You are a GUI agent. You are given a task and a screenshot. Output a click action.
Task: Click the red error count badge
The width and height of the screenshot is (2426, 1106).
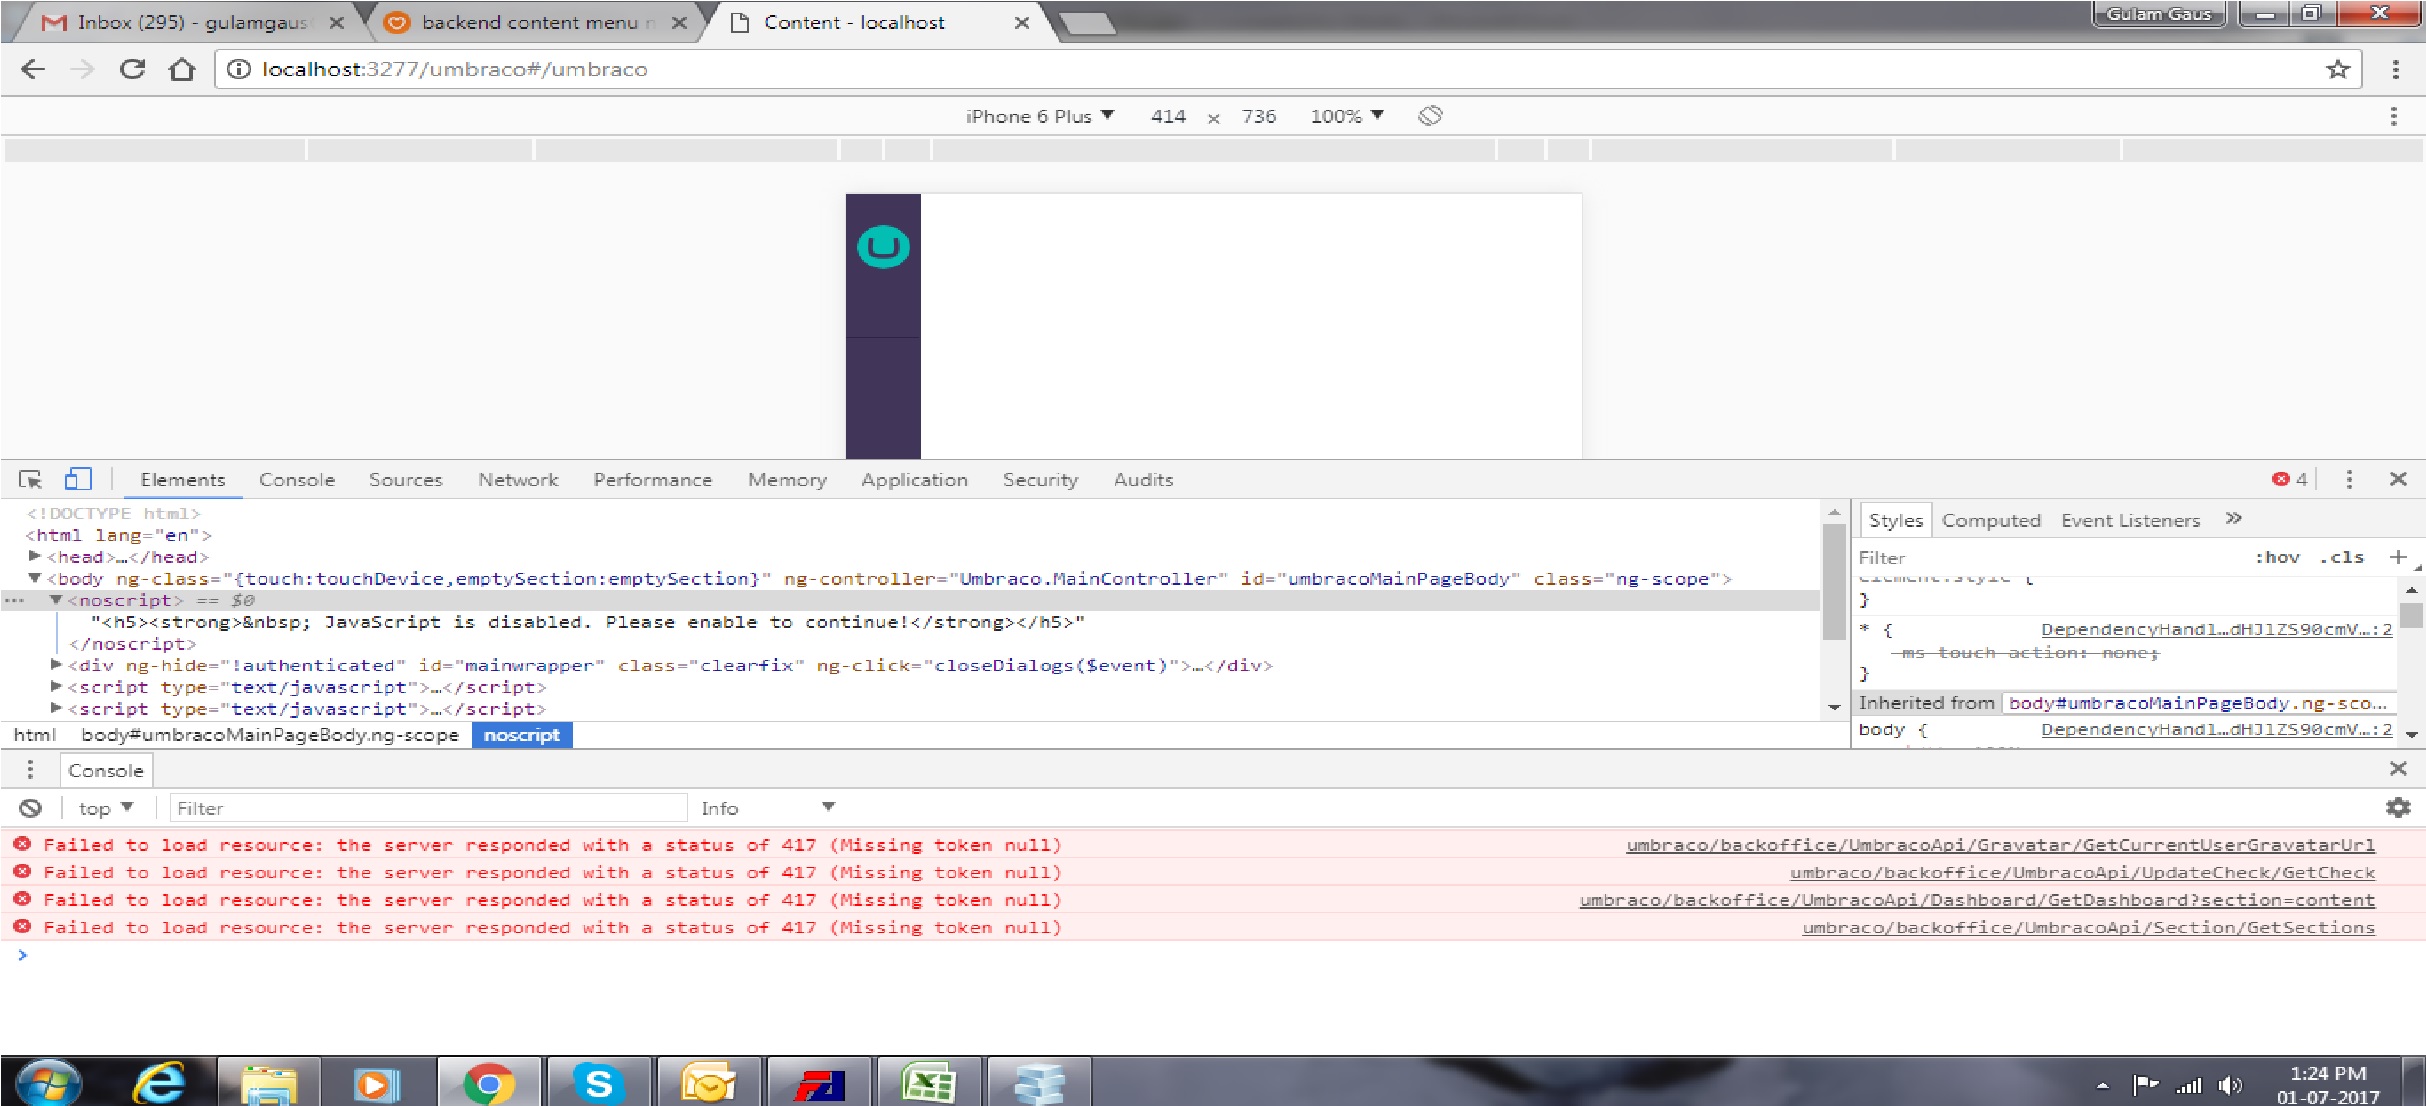tap(2289, 479)
